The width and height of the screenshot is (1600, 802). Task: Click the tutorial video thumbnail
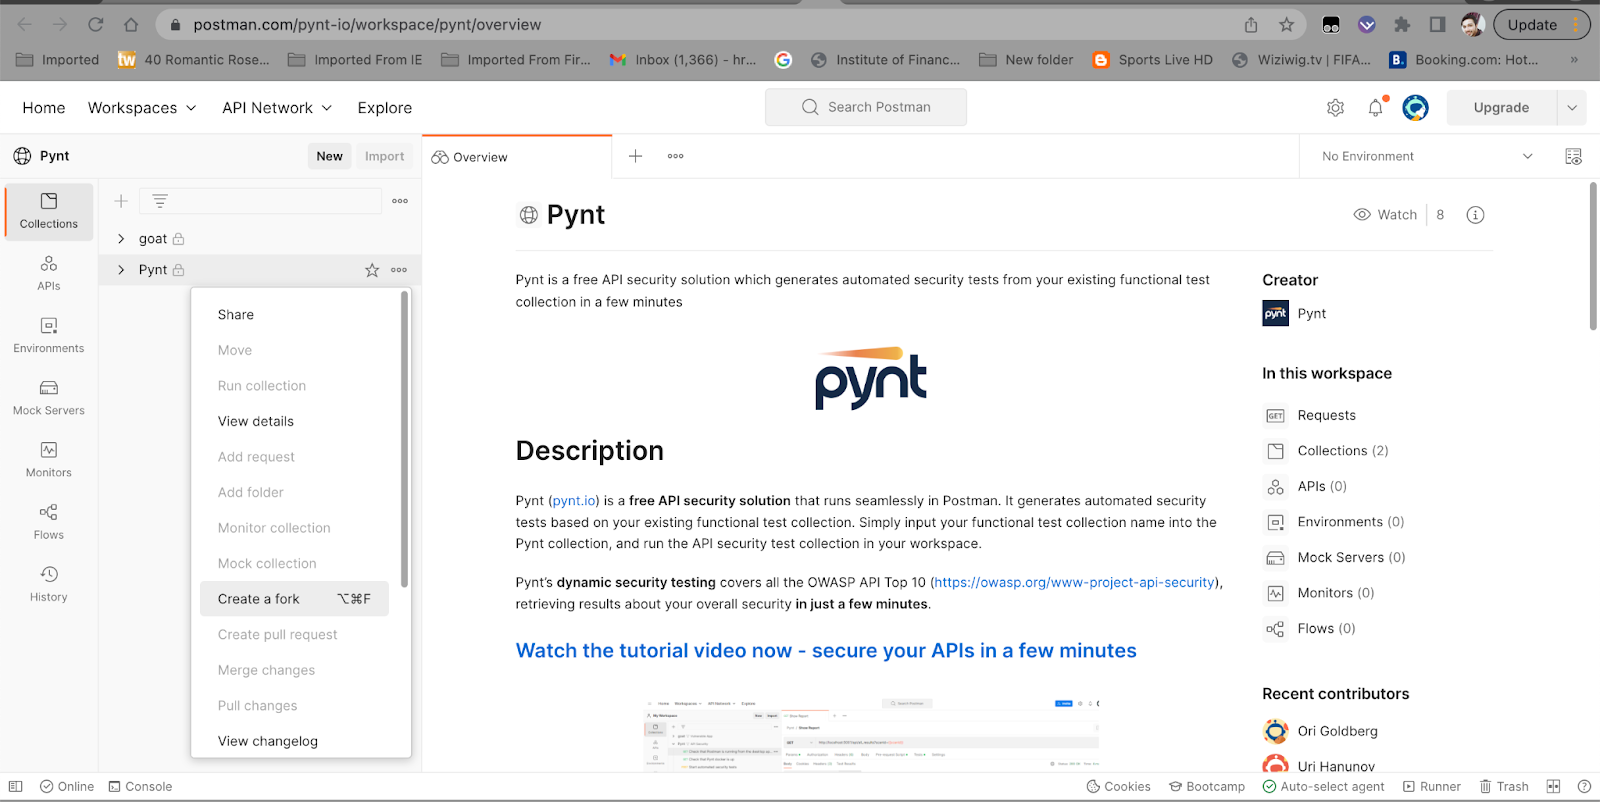[x=872, y=734]
